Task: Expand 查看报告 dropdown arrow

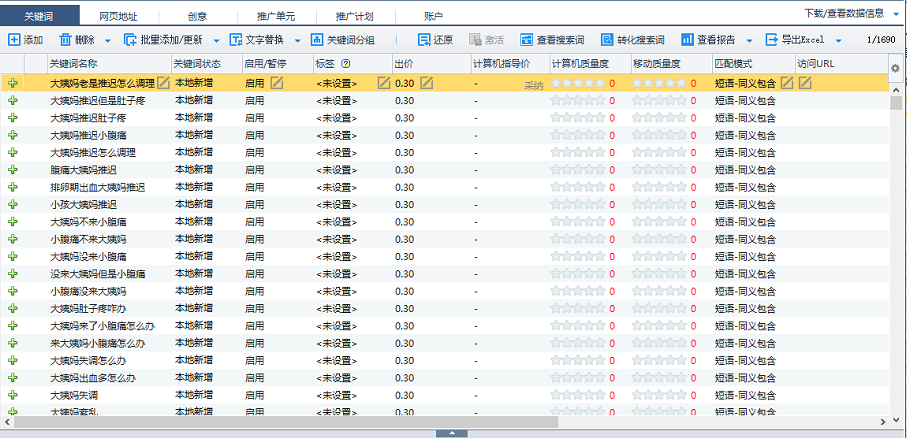Action: click(x=750, y=41)
